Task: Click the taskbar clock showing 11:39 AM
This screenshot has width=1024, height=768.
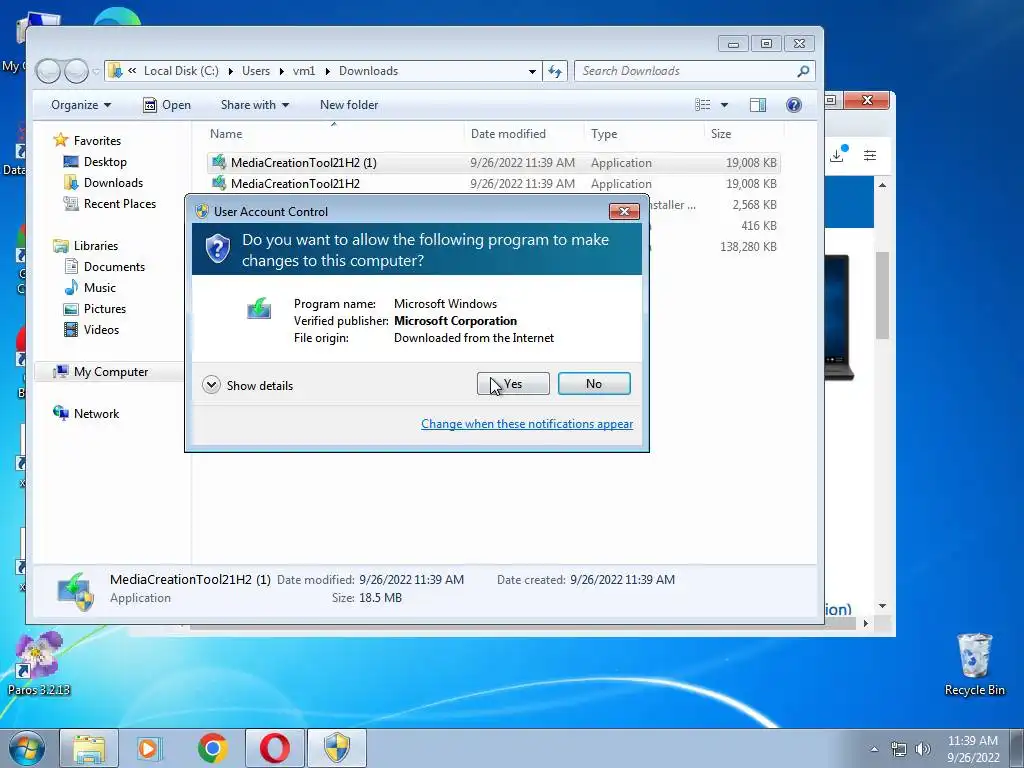Action: (972, 749)
